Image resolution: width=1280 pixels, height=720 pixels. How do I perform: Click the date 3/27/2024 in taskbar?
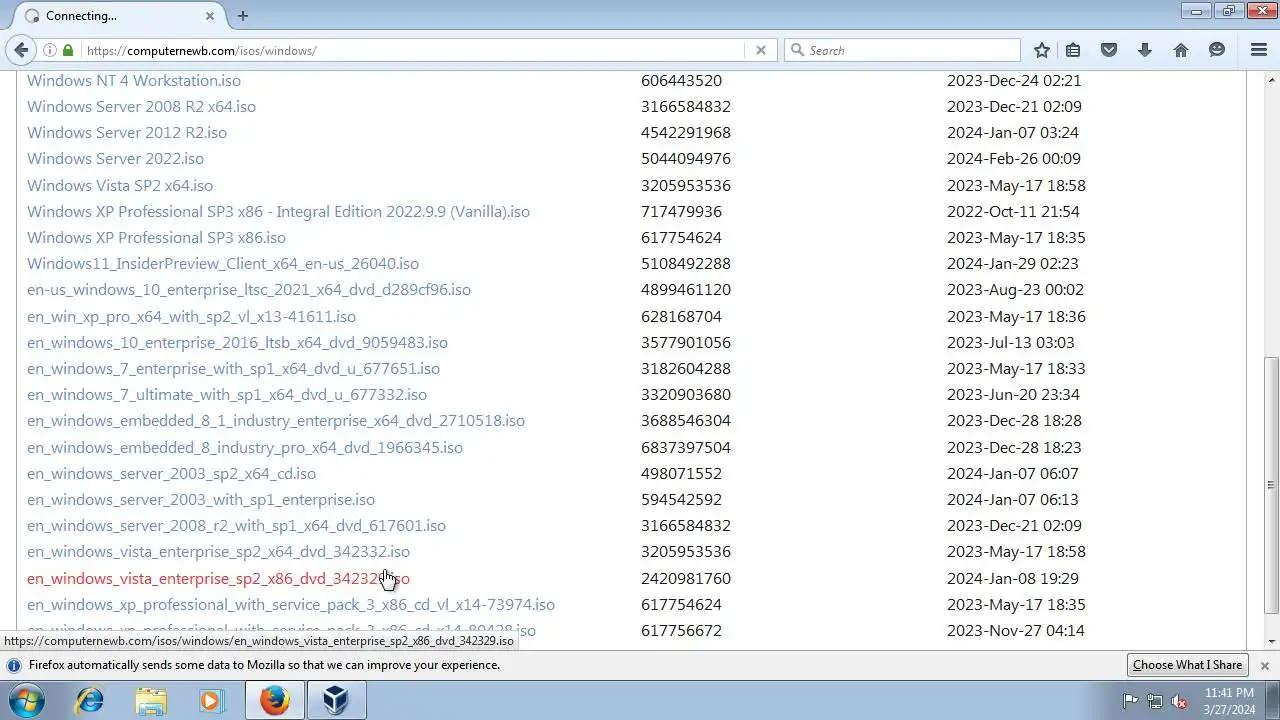1229,710
